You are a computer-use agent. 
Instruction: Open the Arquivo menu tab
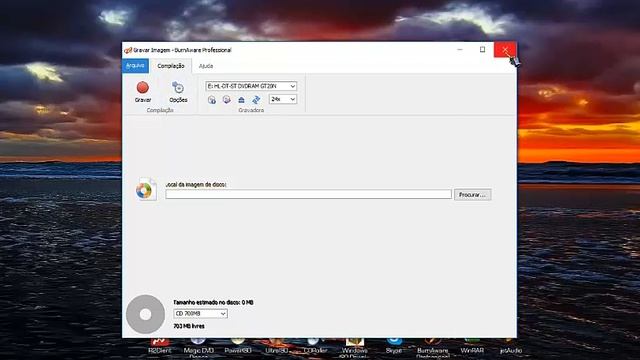pyautogui.click(x=135, y=66)
